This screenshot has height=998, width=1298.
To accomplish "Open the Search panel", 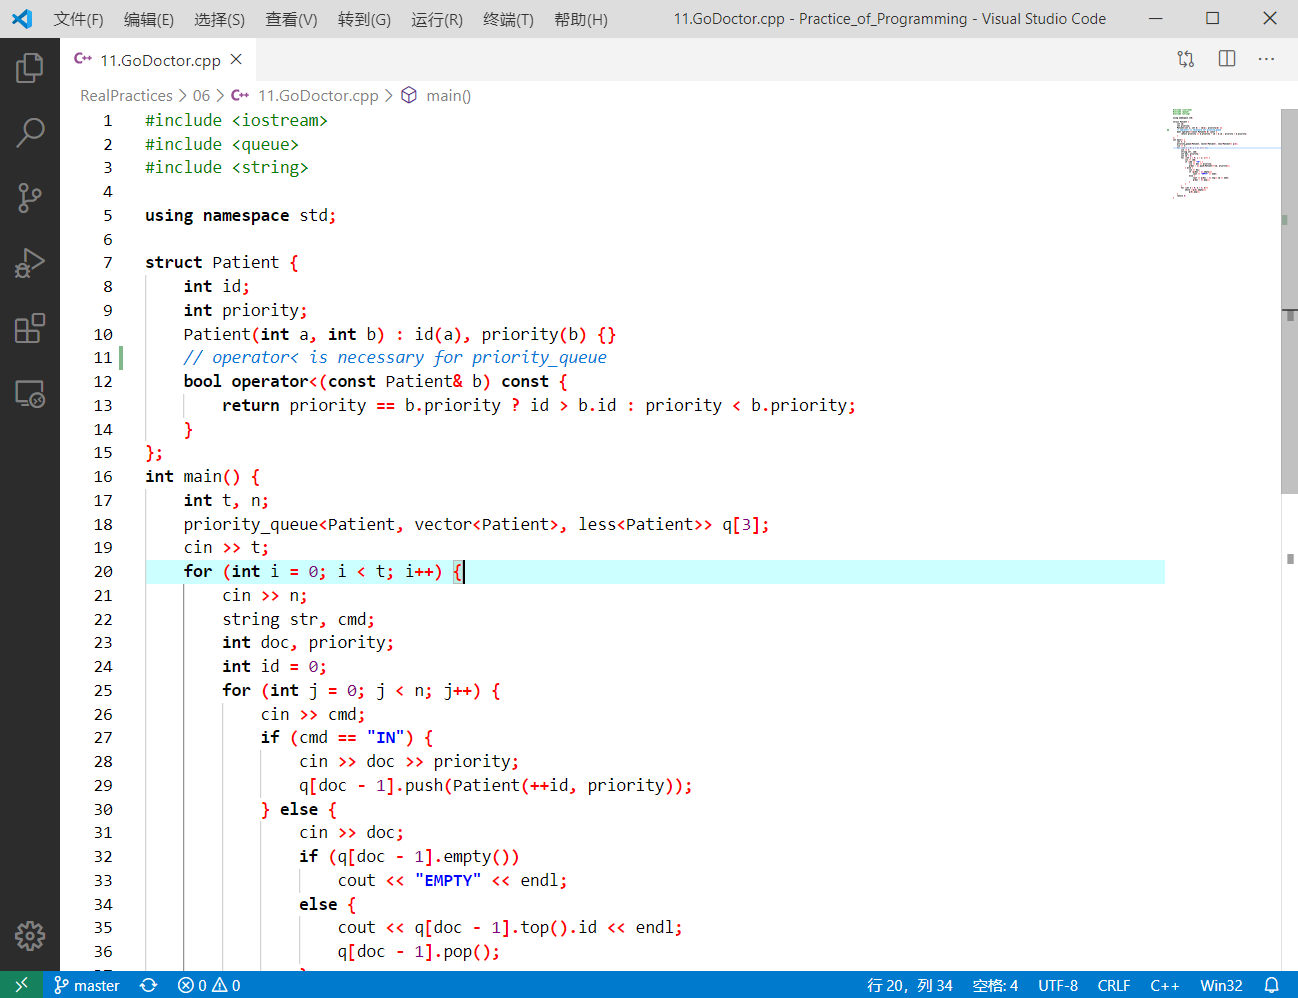I will 29,132.
